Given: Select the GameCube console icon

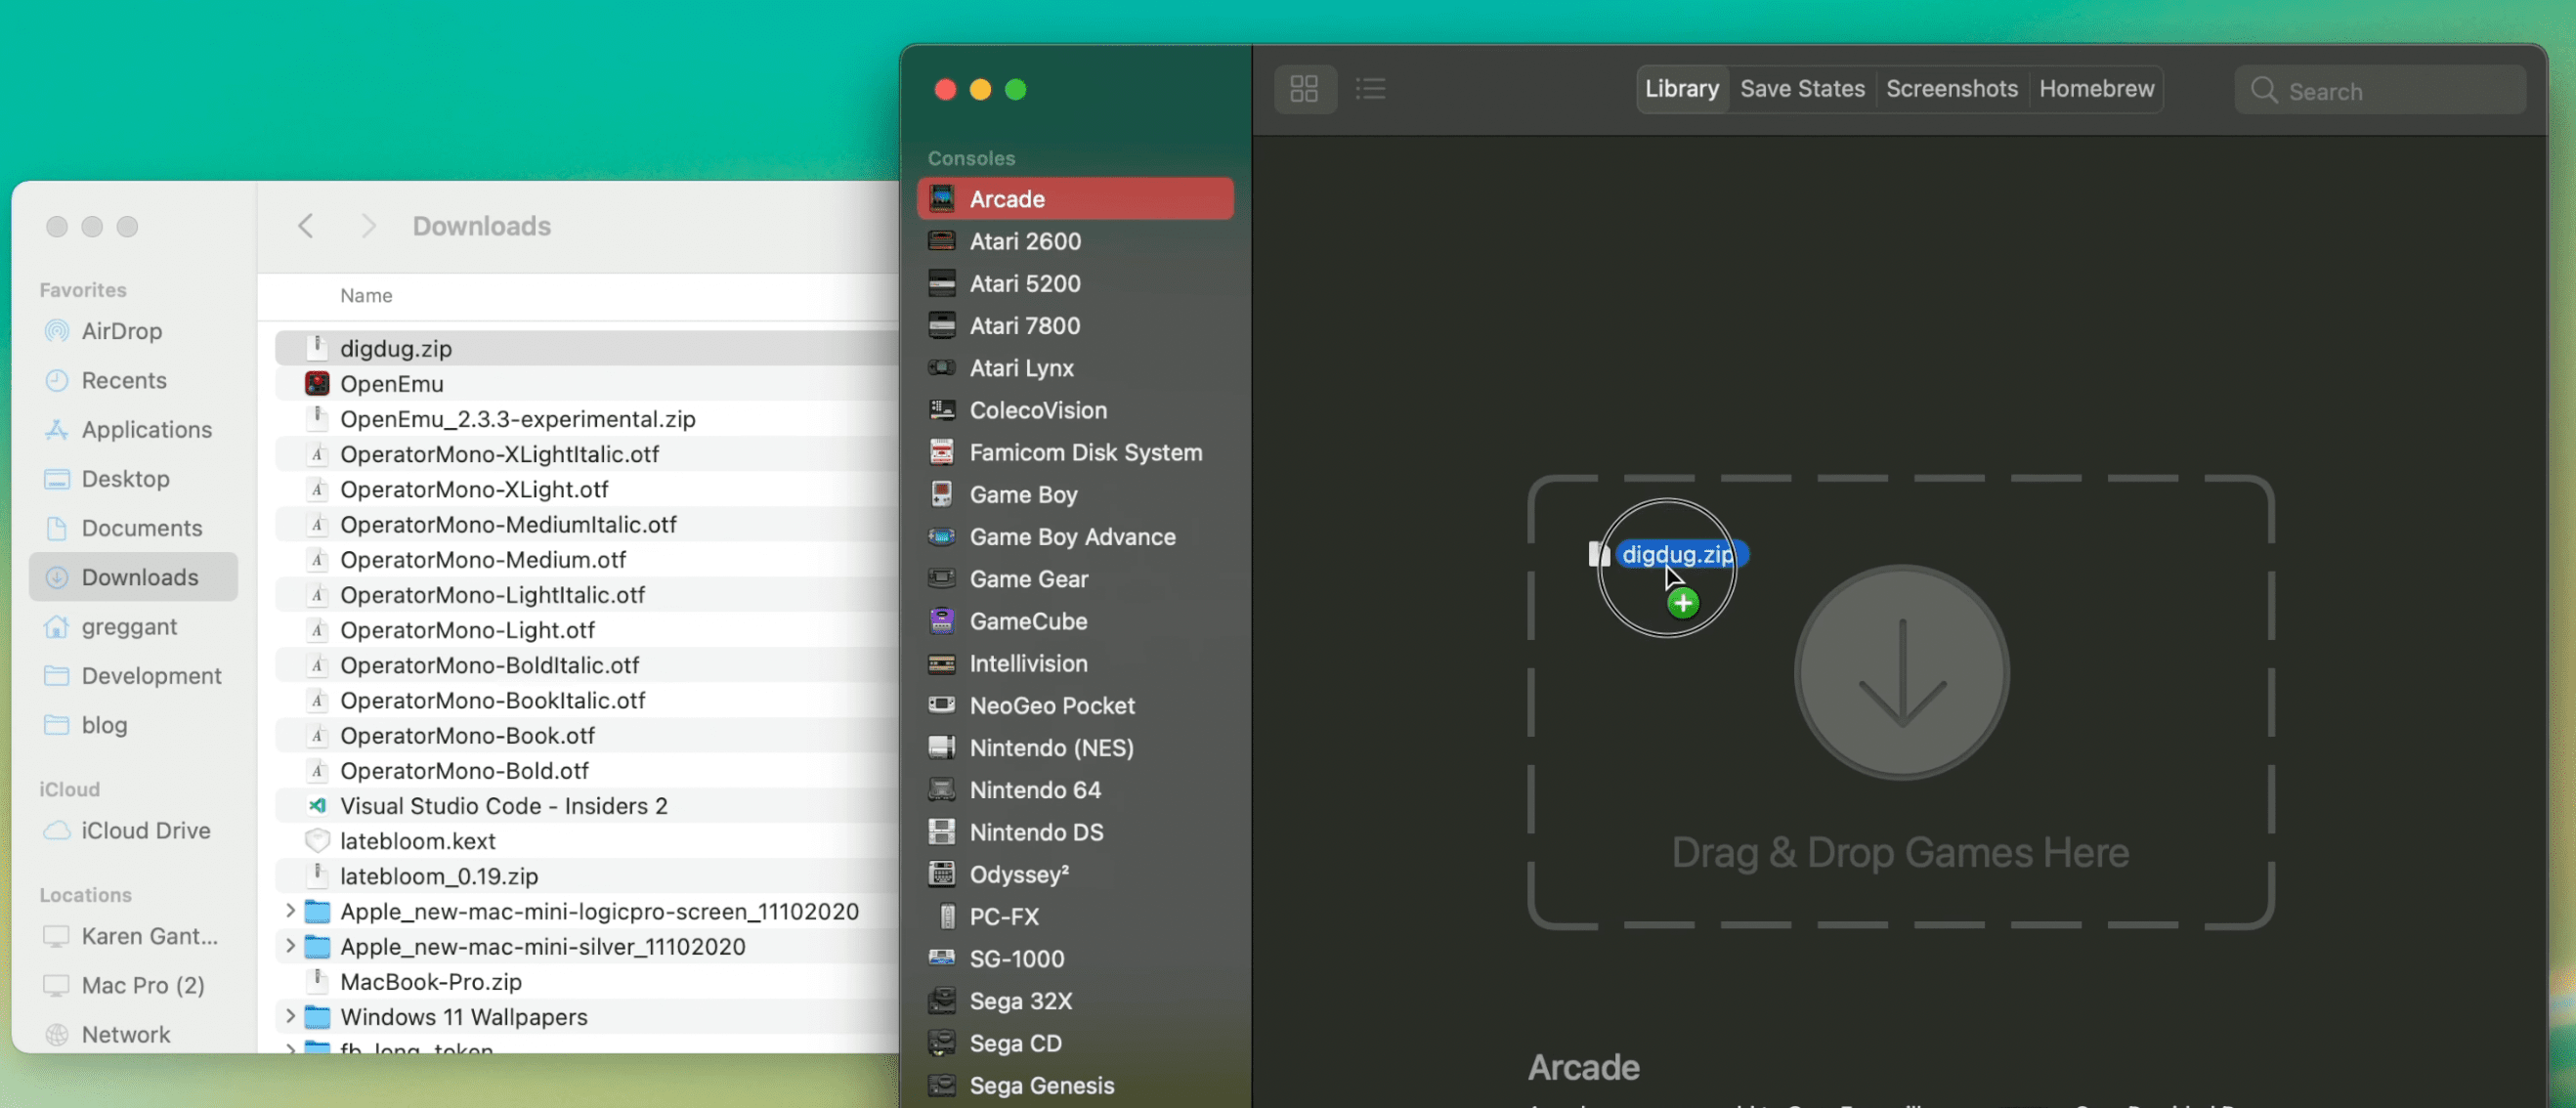Looking at the screenshot, I should (943, 620).
